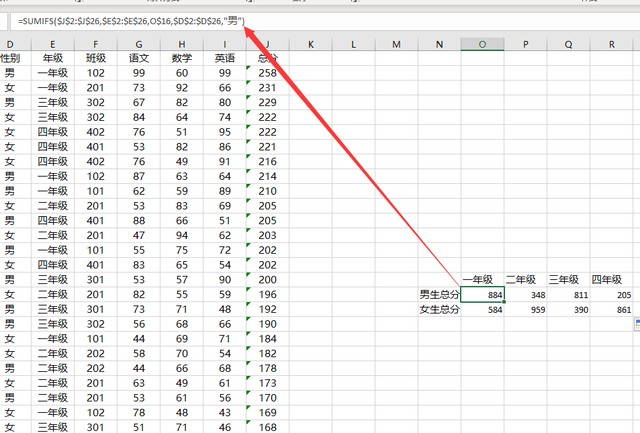Select column F header
Screen dimensions: 640x433
pos(96,44)
